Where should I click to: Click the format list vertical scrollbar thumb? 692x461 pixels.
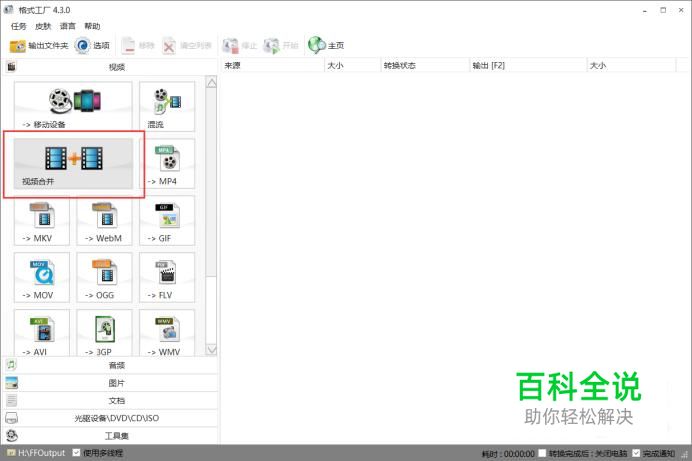pyautogui.click(x=211, y=182)
